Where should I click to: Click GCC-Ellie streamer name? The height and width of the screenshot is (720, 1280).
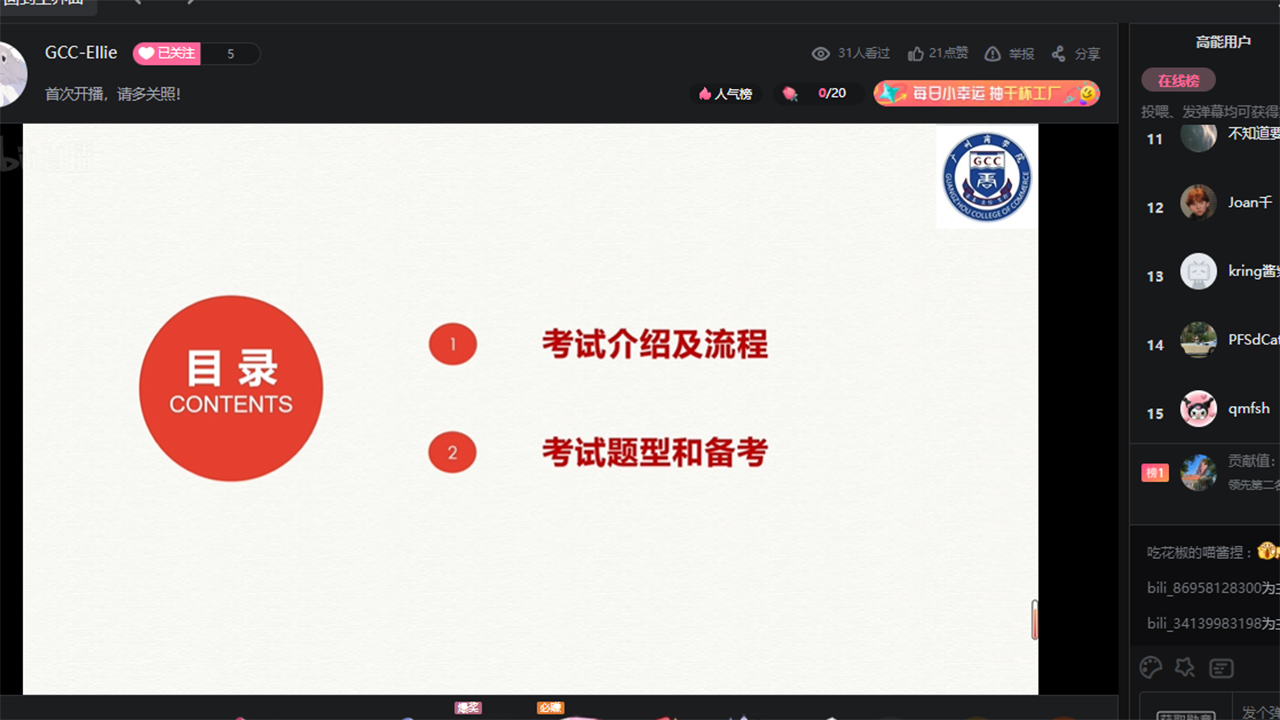coord(81,53)
